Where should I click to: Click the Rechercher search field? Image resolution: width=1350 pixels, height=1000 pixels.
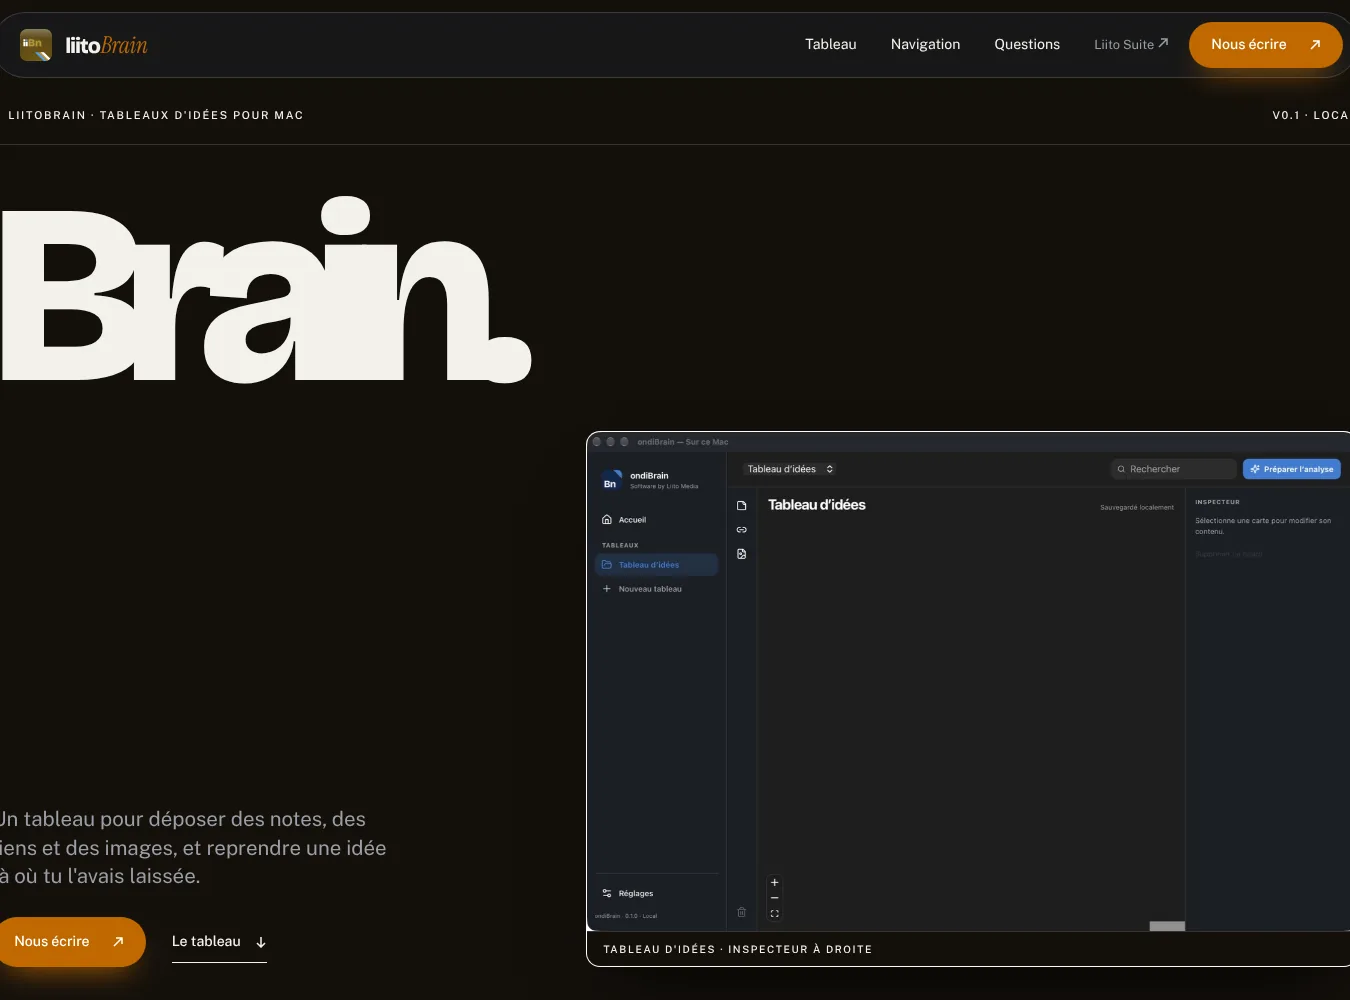point(1173,469)
